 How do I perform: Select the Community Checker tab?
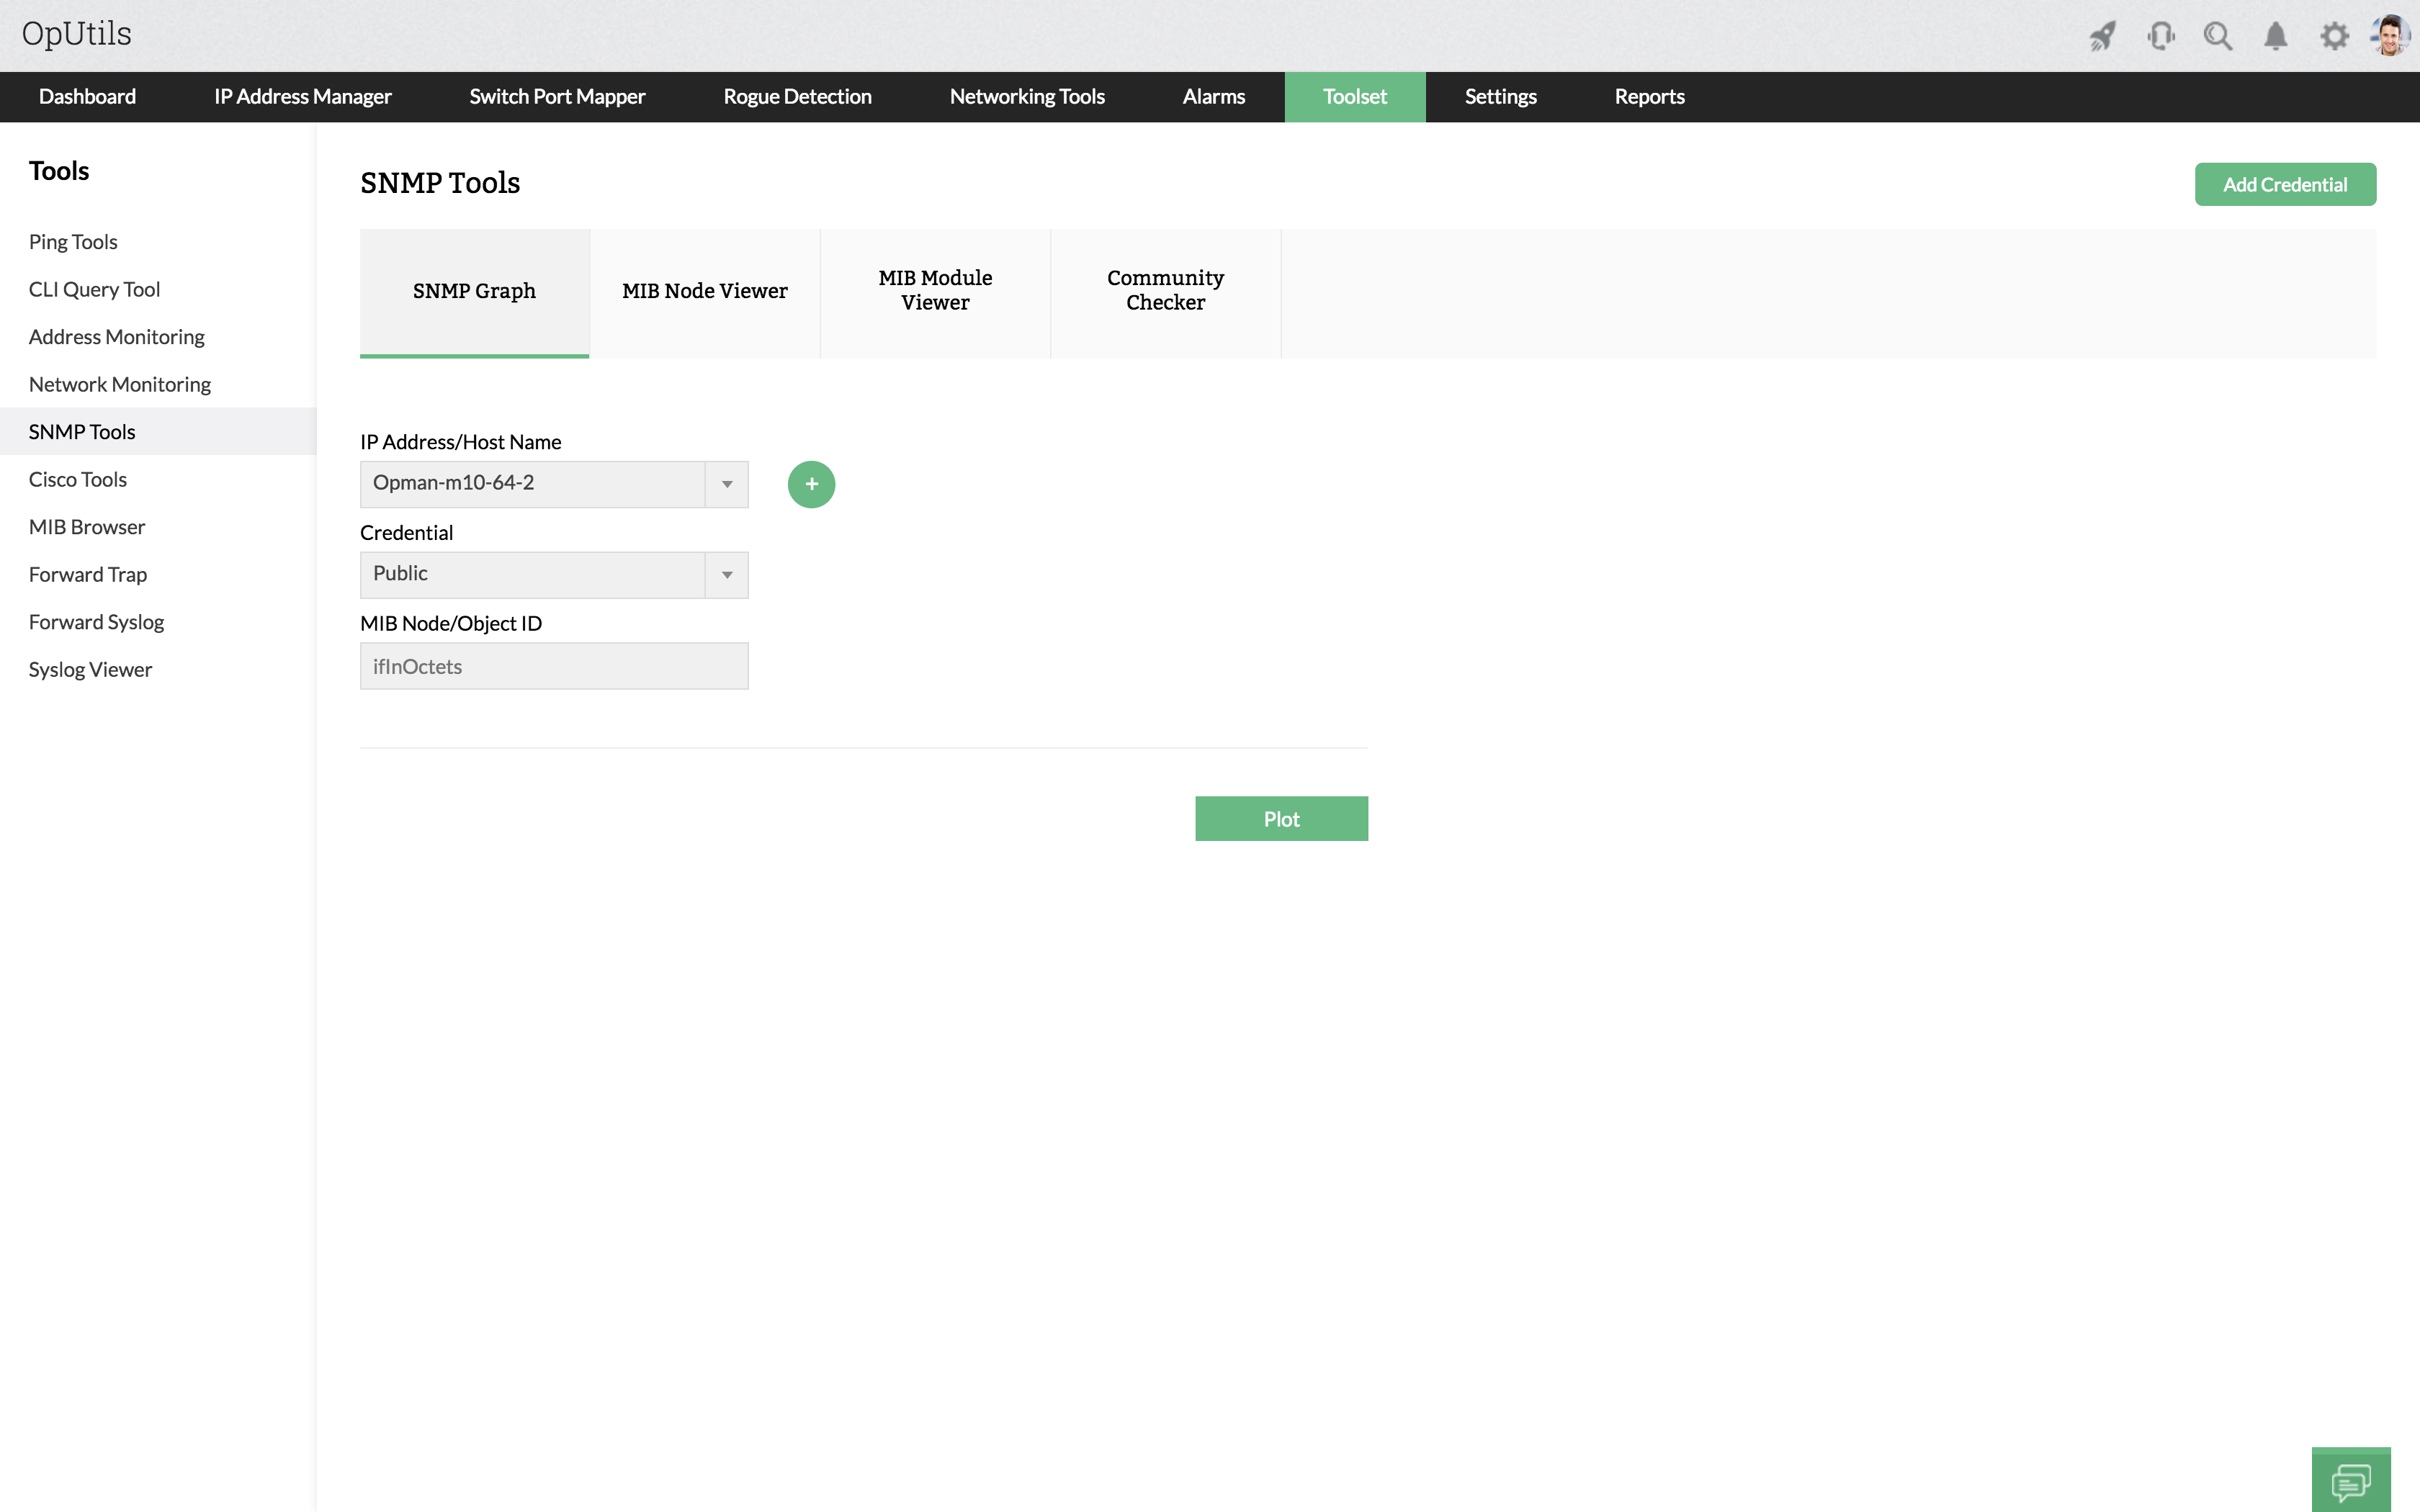pos(1165,291)
